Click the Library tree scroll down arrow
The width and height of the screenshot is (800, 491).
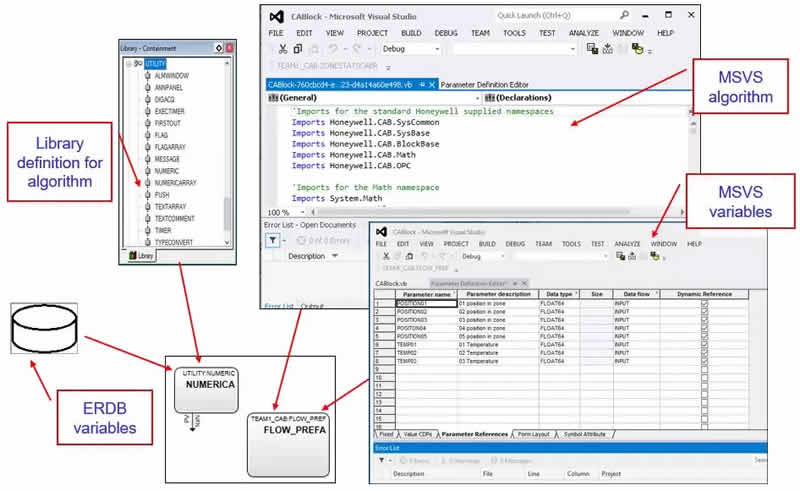228,243
